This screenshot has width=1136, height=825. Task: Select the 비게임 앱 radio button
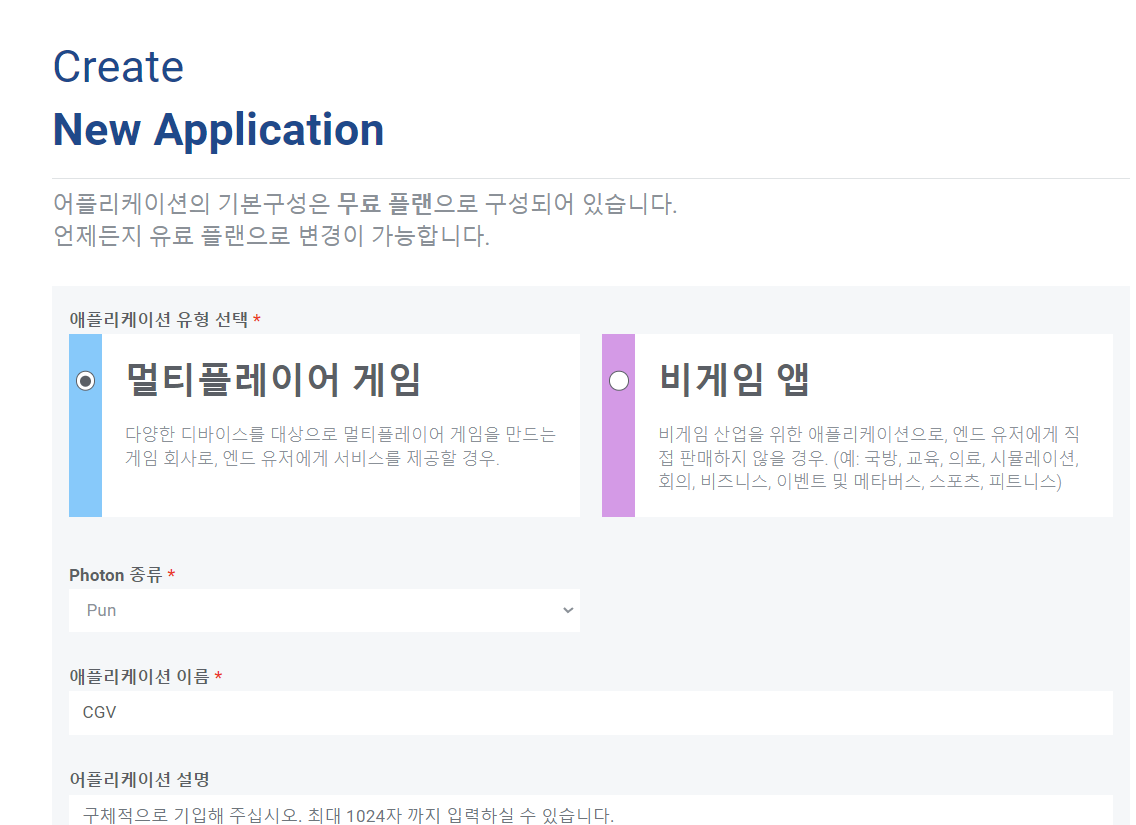click(x=619, y=380)
